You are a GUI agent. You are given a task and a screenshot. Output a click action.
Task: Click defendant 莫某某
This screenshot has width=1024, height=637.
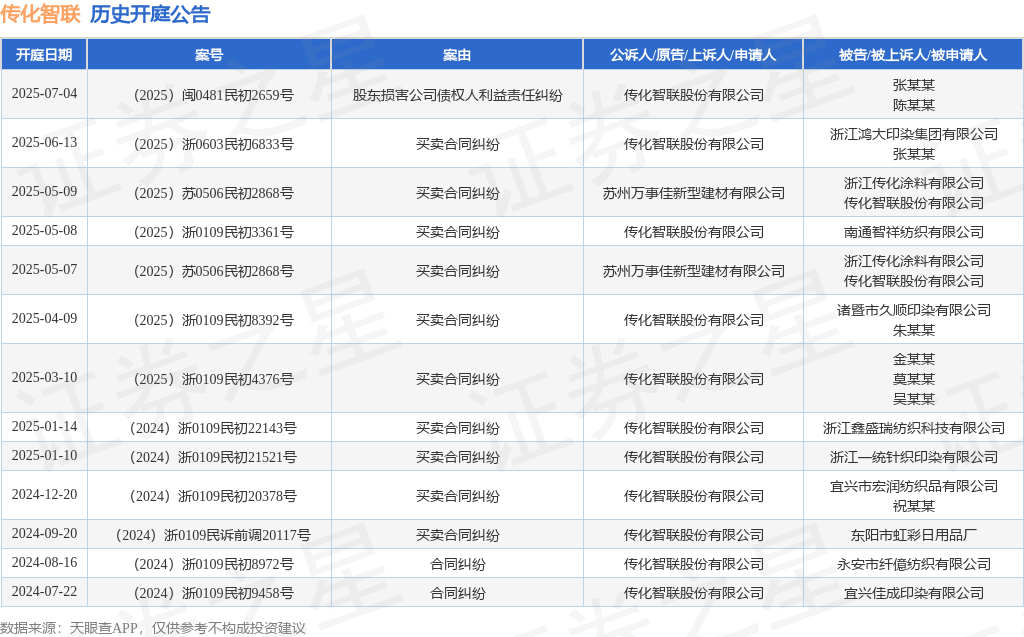pyautogui.click(x=914, y=380)
